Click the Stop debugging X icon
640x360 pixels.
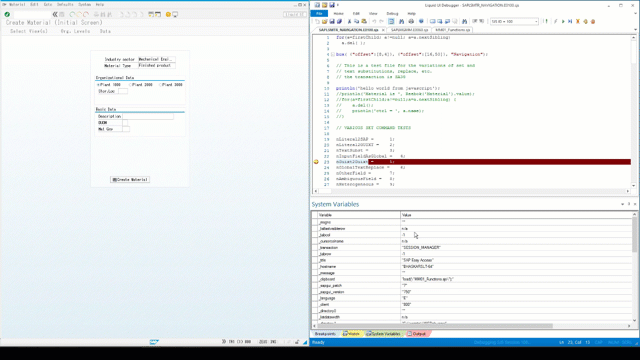[578, 21]
